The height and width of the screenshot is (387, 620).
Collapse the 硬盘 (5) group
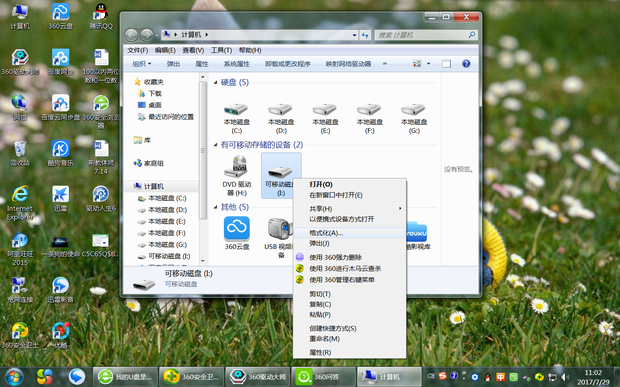coord(215,83)
